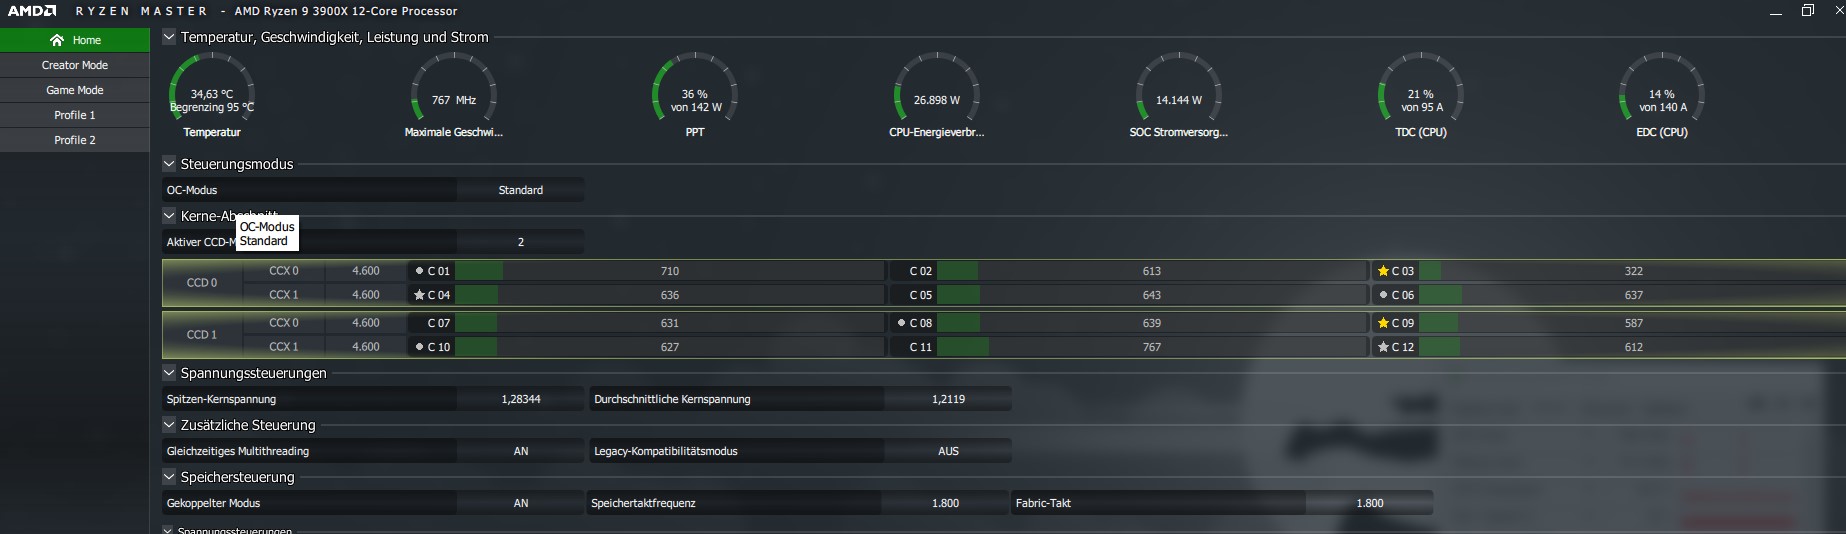
Task: Click the dot marker on core C 10
Action: point(419,347)
